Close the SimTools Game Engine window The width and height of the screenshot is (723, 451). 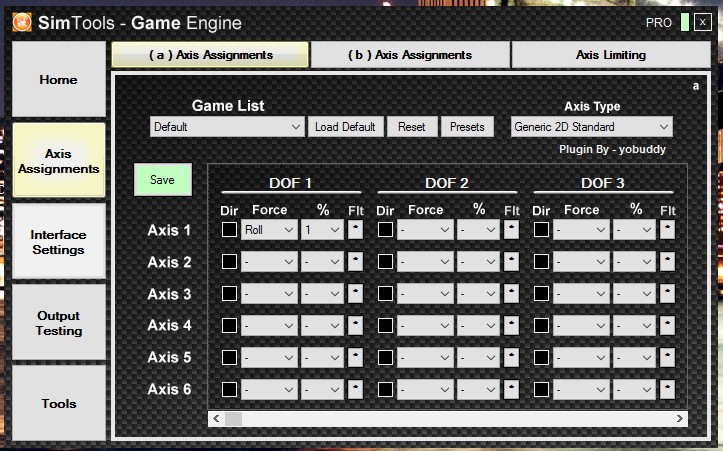tap(703, 22)
